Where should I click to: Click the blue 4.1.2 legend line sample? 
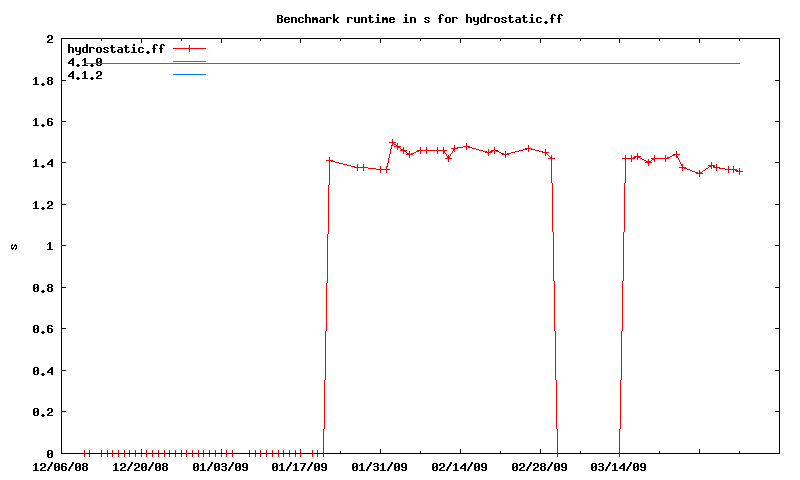pos(189,75)
